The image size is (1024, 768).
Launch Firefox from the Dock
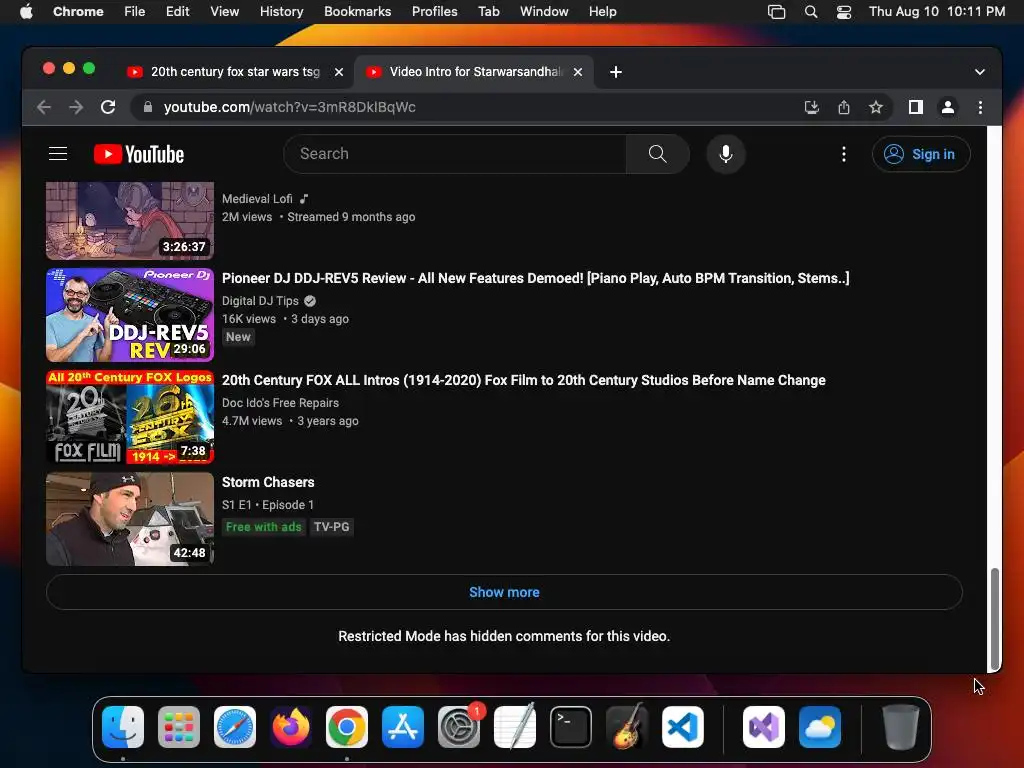click(291, 727)
